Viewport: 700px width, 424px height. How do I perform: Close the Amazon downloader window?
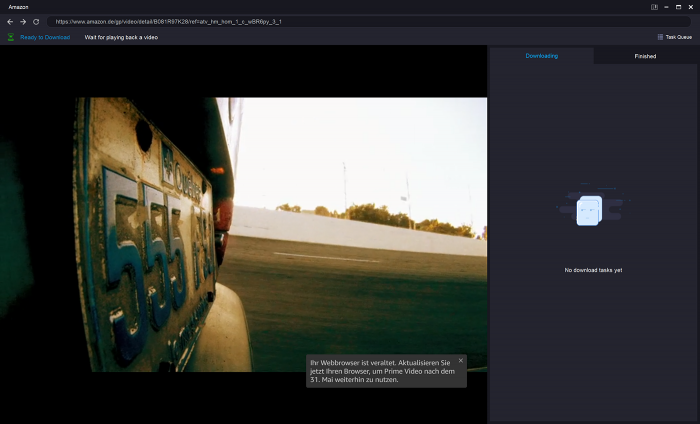(691, 7)
